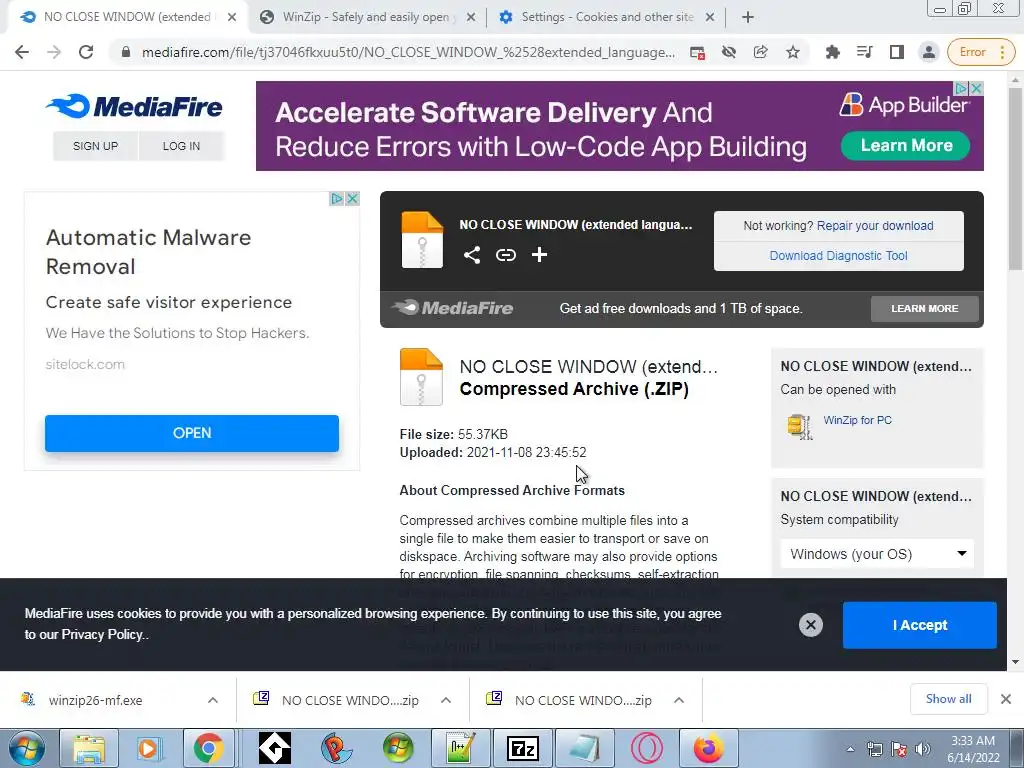The height and width of the screenshot is (768, 1024).
Task: Click OPEN on the SiteLock ad
Action: (x=192, y=433)
